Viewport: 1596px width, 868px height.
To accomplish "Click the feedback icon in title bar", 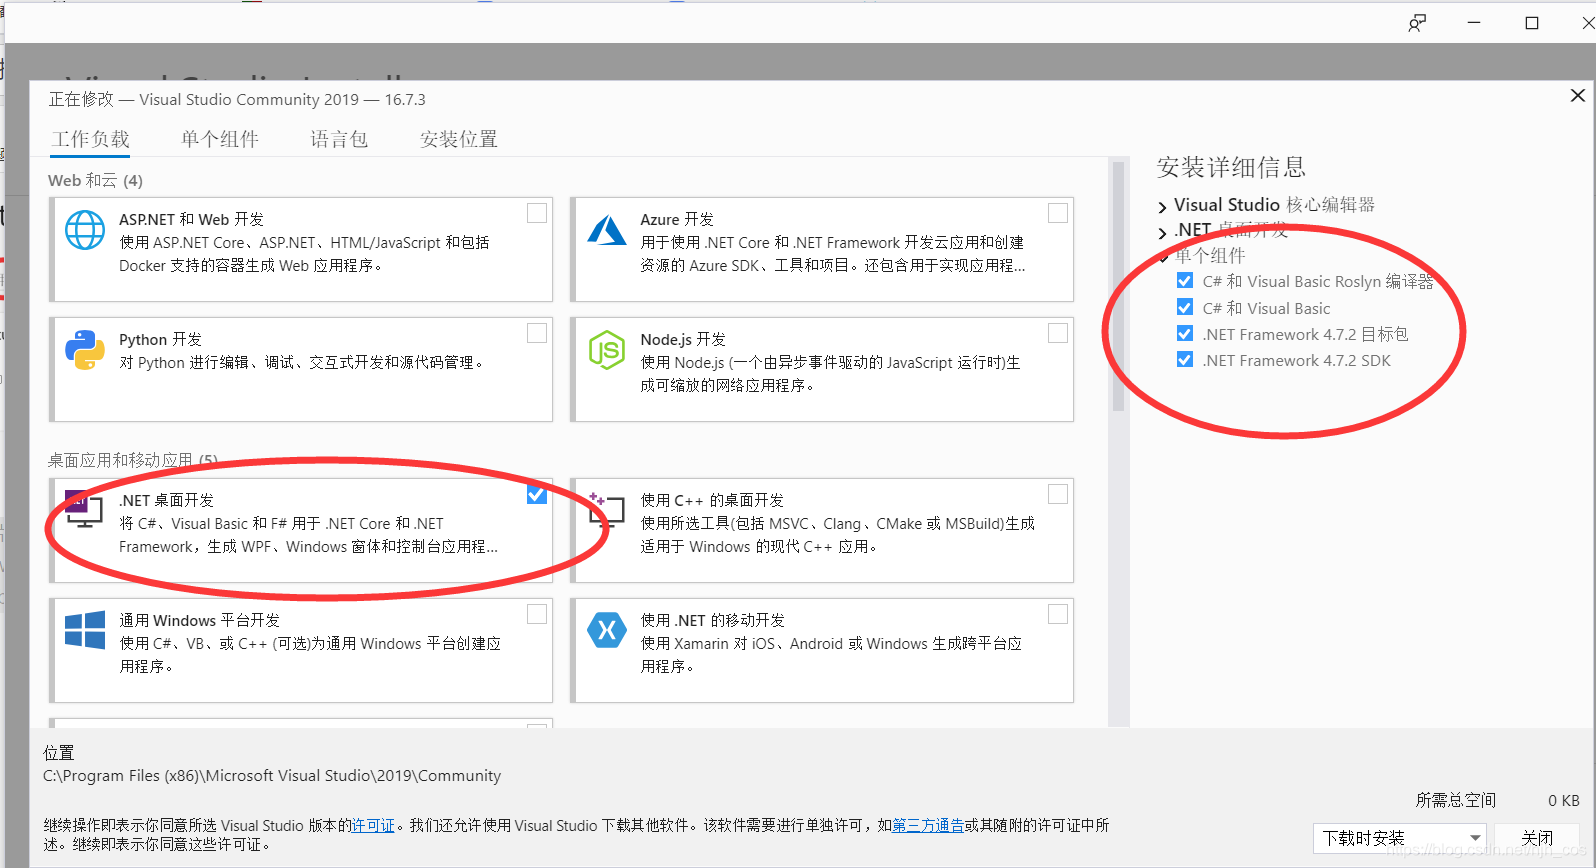I will point(1417,23).
